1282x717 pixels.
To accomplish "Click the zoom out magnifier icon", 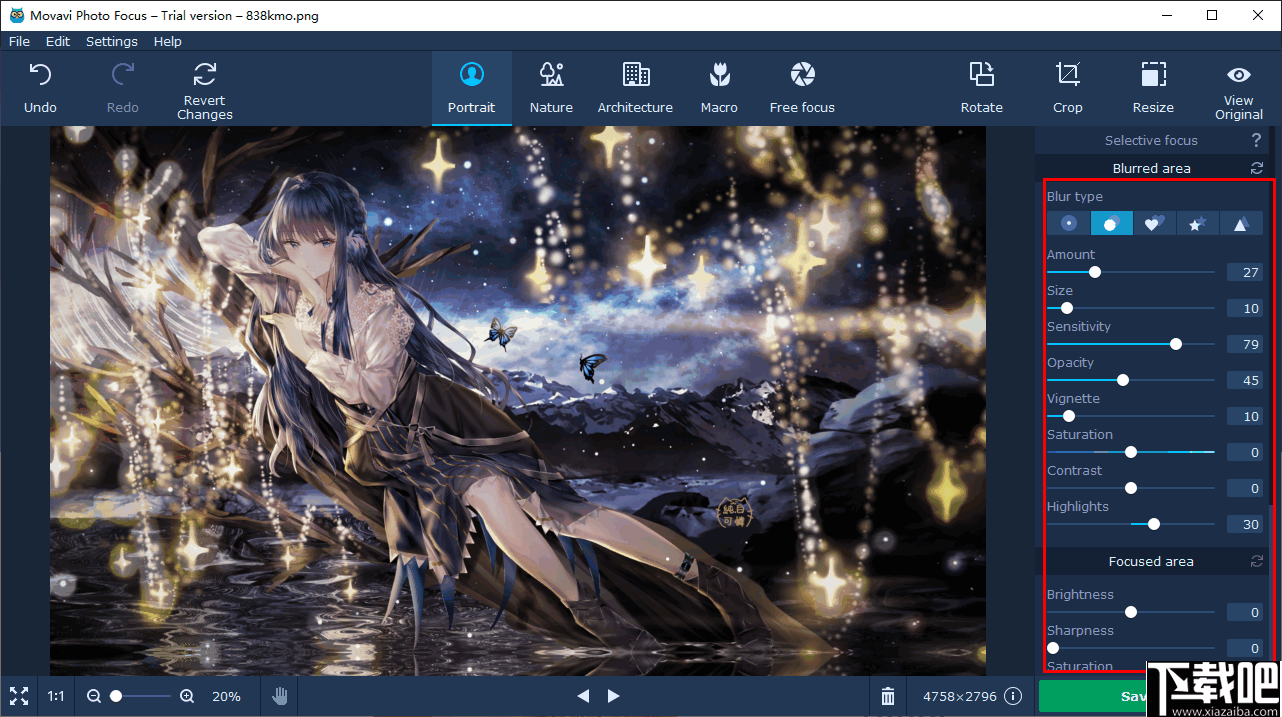I will 94,696.
